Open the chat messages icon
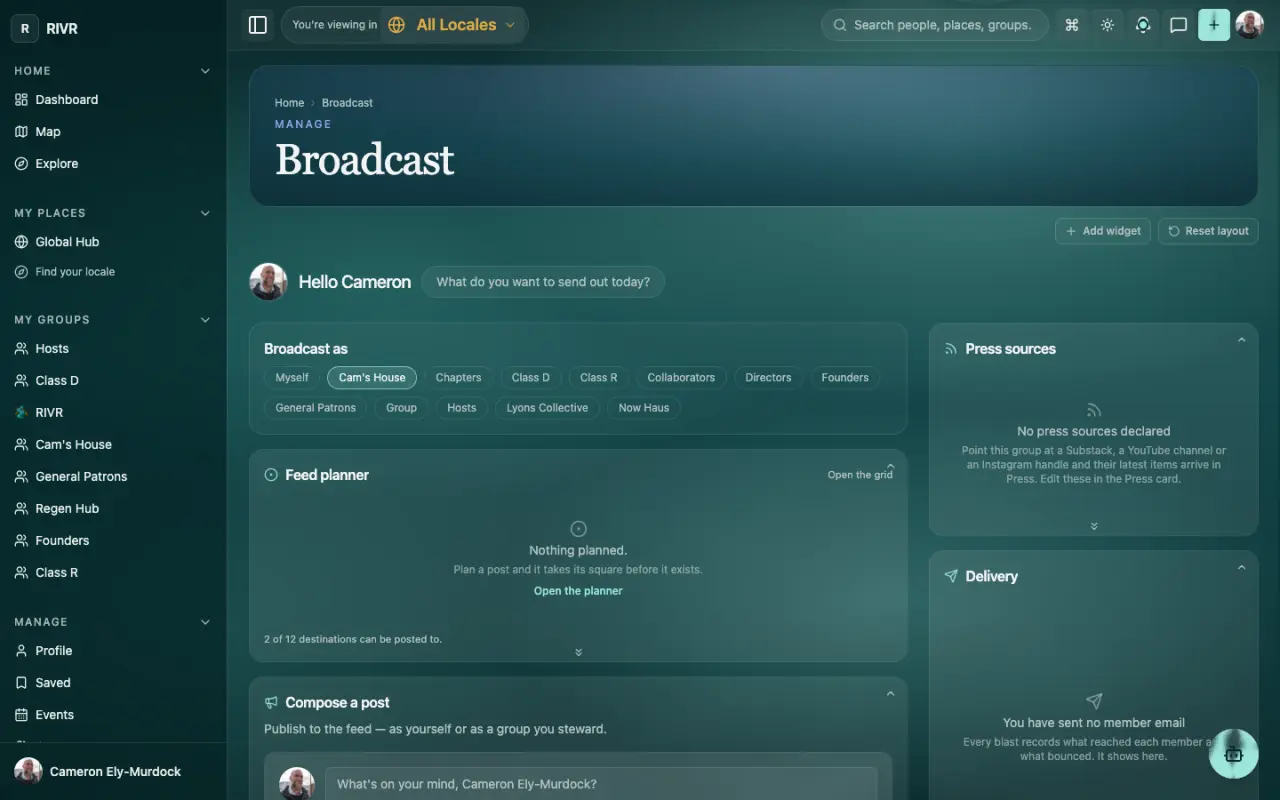This screenshot has width=1280, height=800. [1179, 25]
